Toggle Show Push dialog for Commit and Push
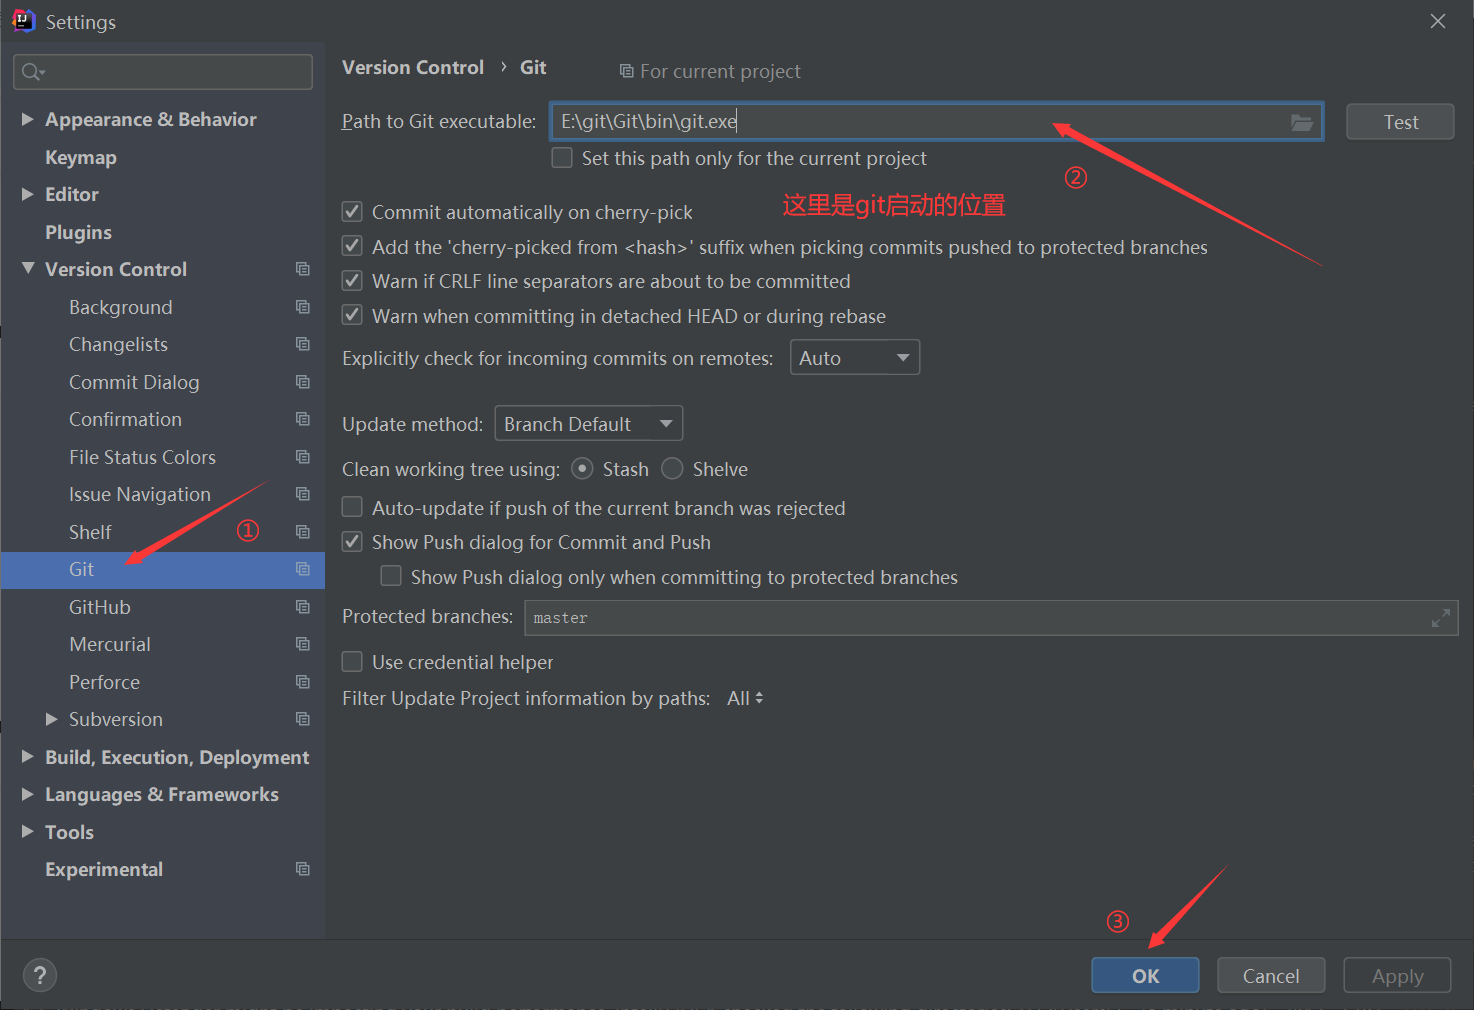The image size is (1474, 1010). coord(352,542)
